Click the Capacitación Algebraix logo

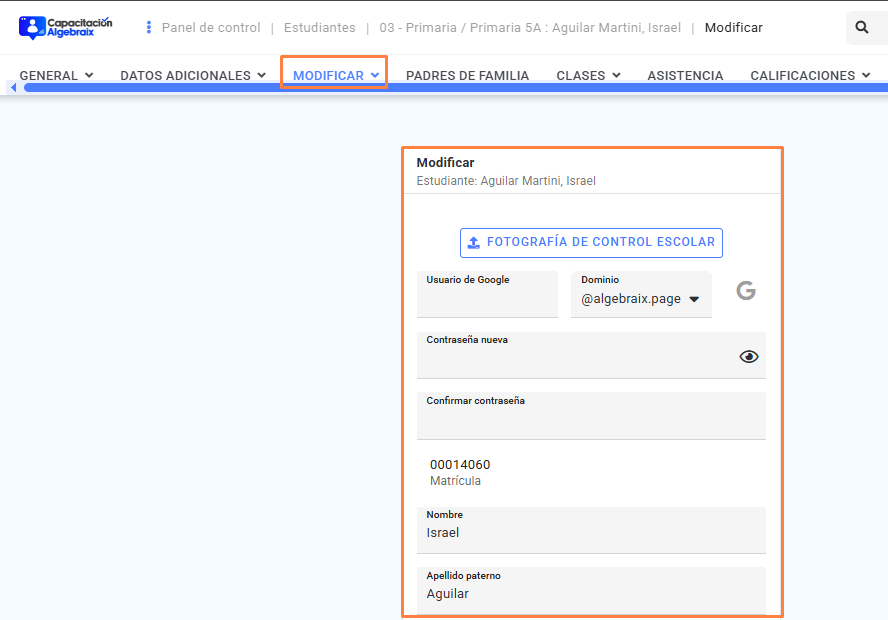point(66,27)
